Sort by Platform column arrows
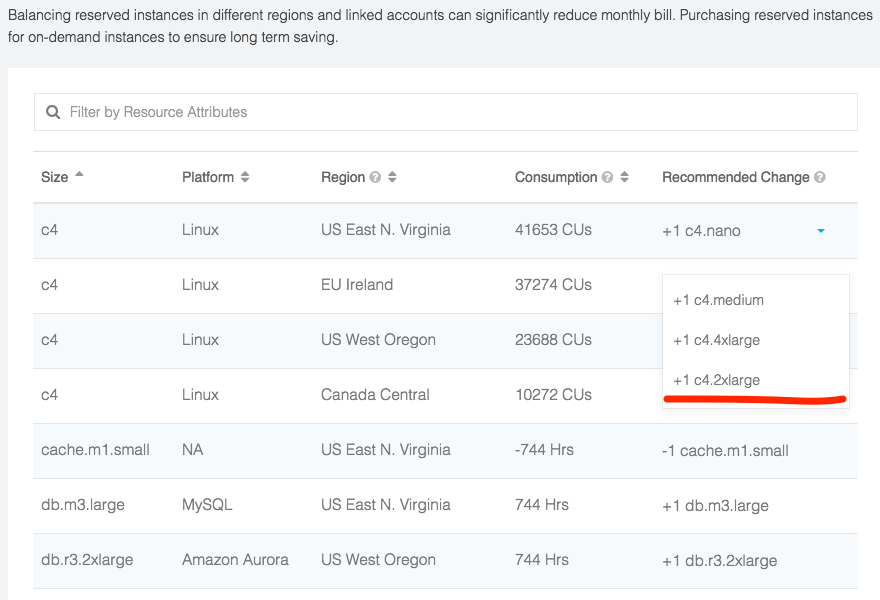The image size is (880, 600). 245,177
